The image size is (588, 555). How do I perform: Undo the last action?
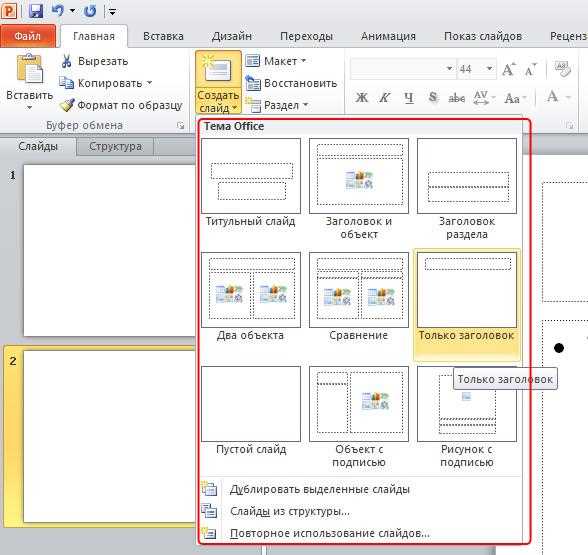[57, 10]
